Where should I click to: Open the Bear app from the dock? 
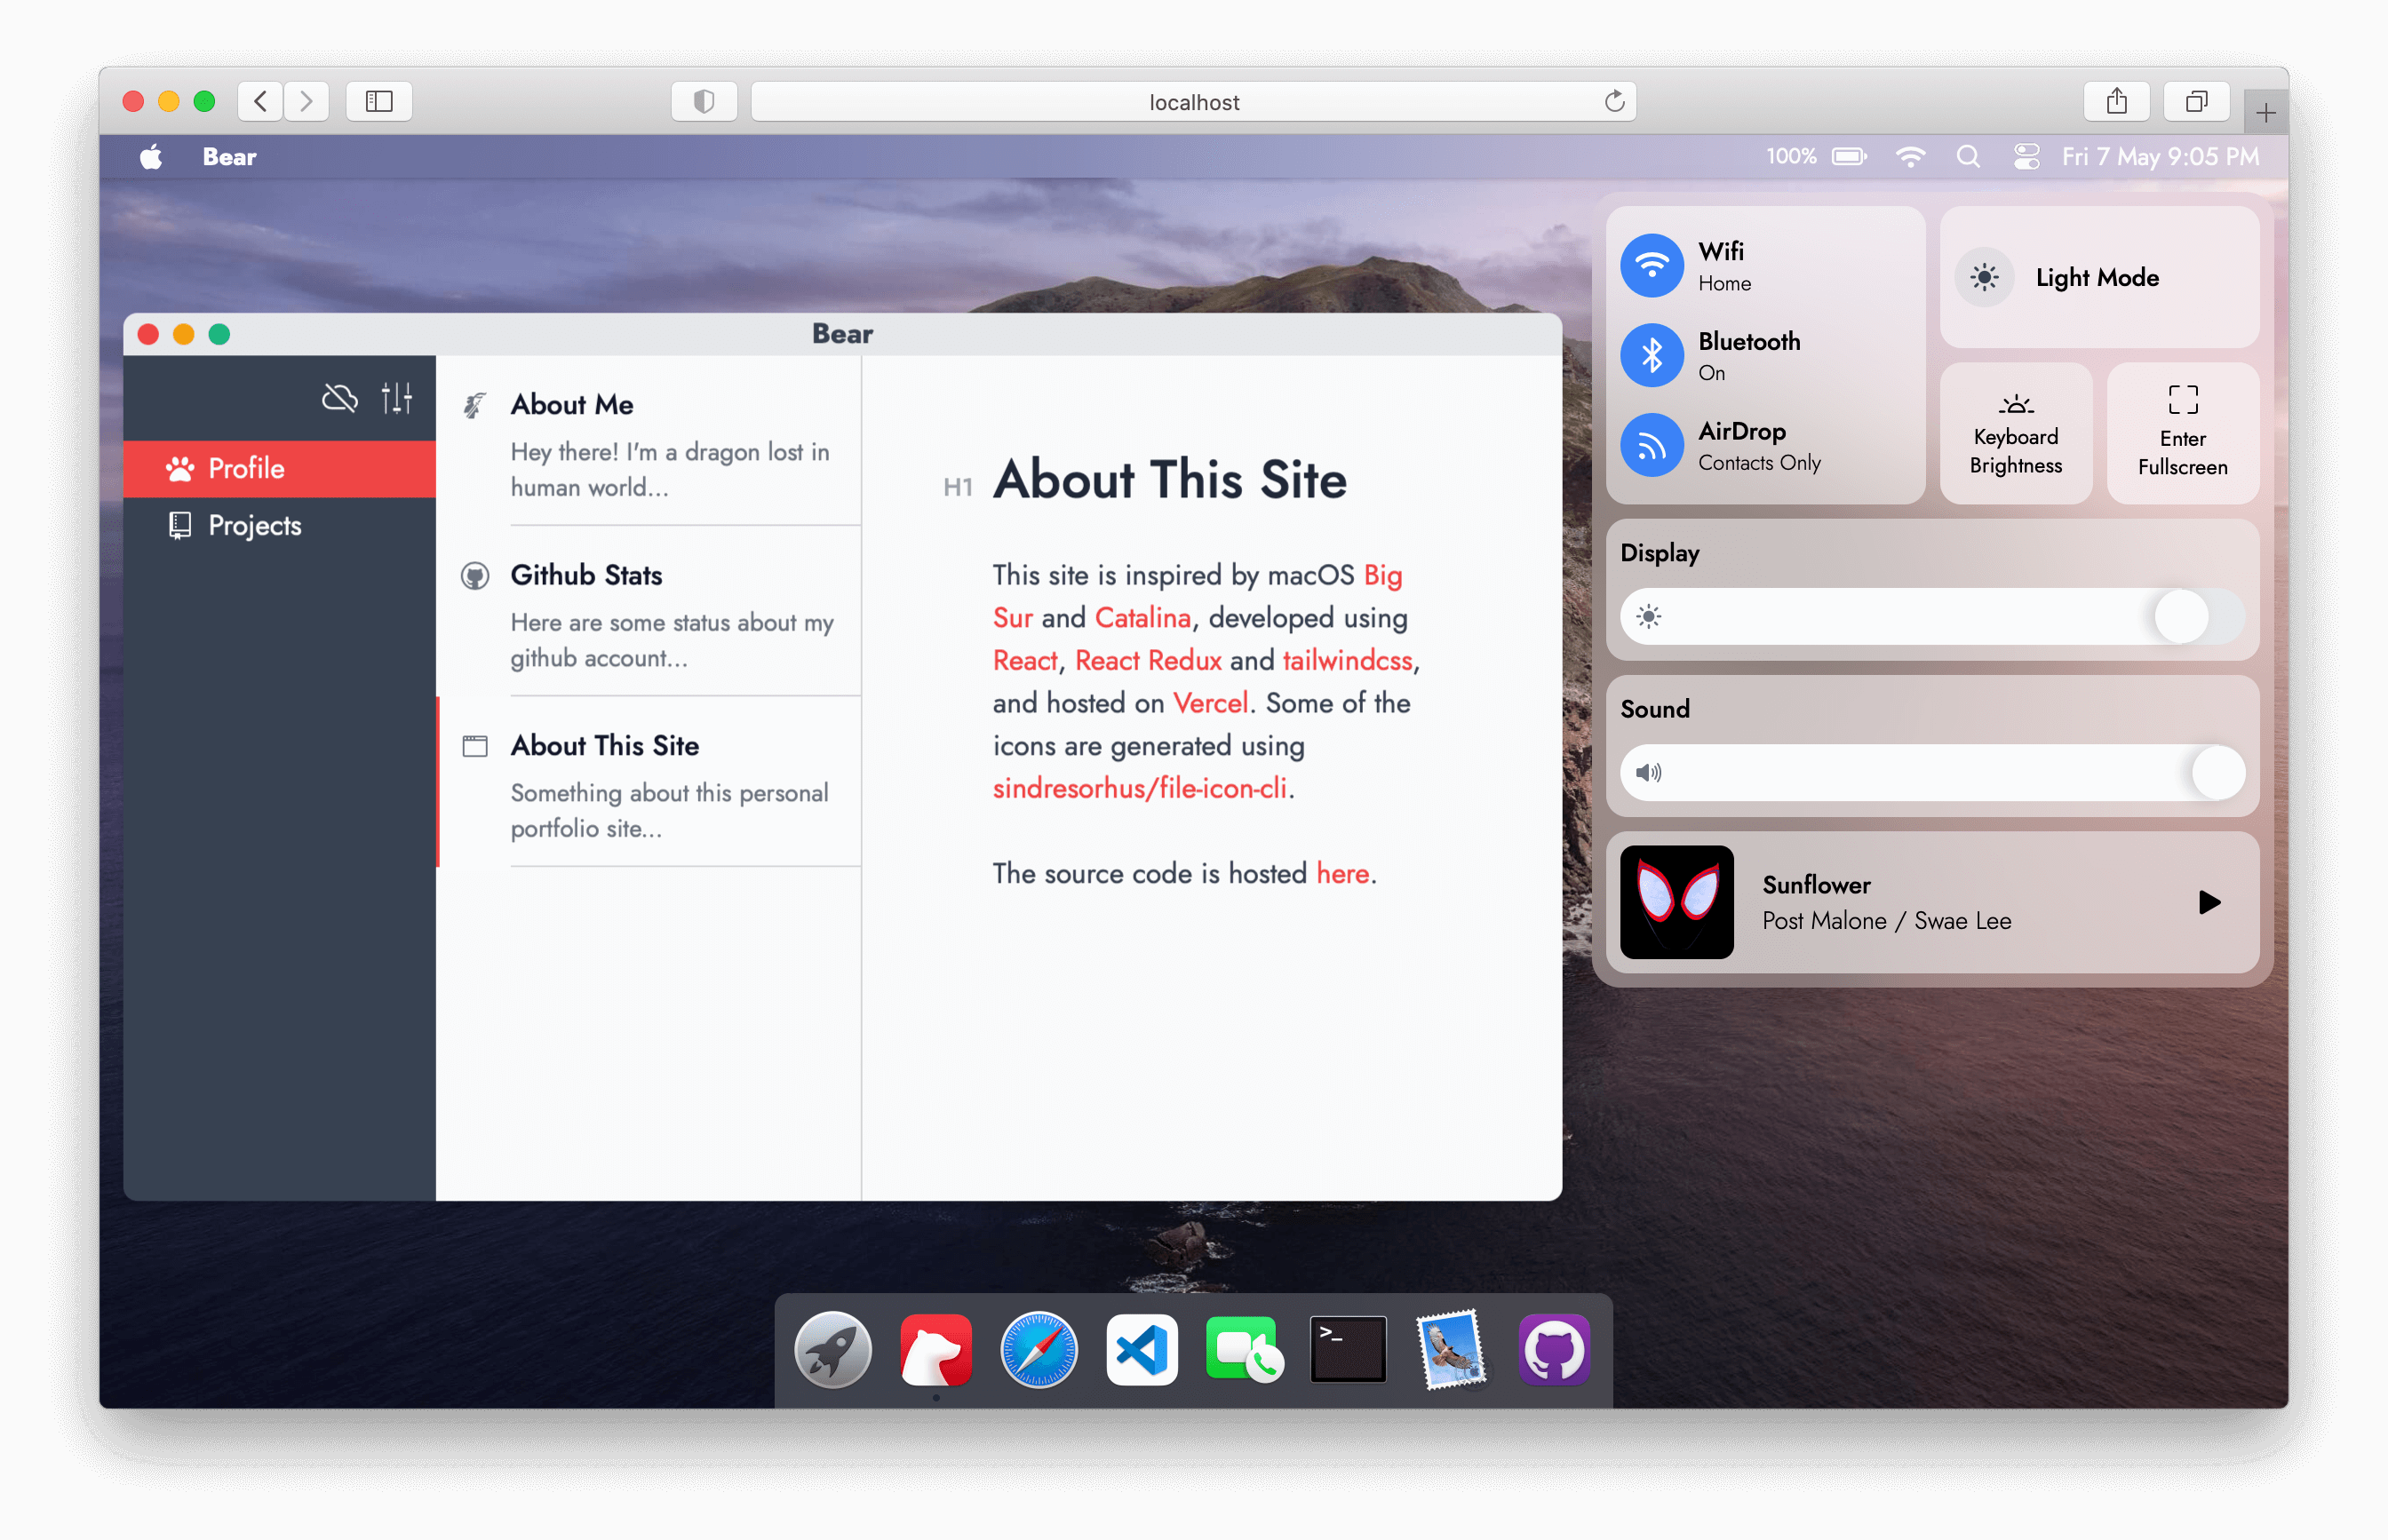pyautogui.click(x=936, y=1350)
